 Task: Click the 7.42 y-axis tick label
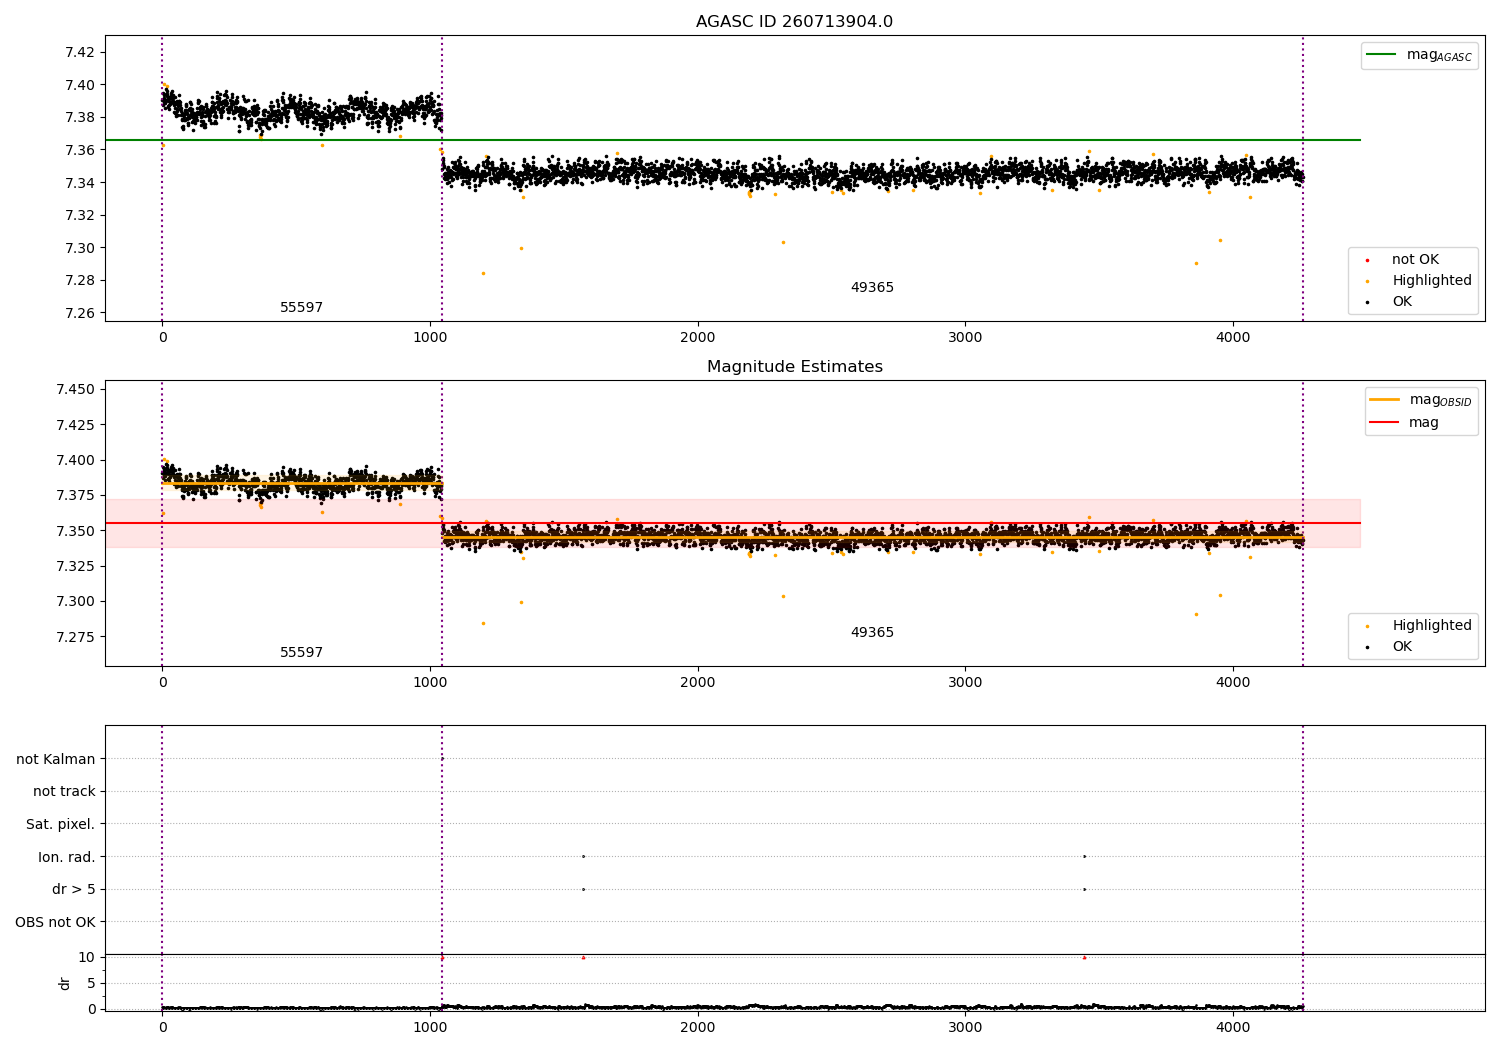(x=78, y=52)
